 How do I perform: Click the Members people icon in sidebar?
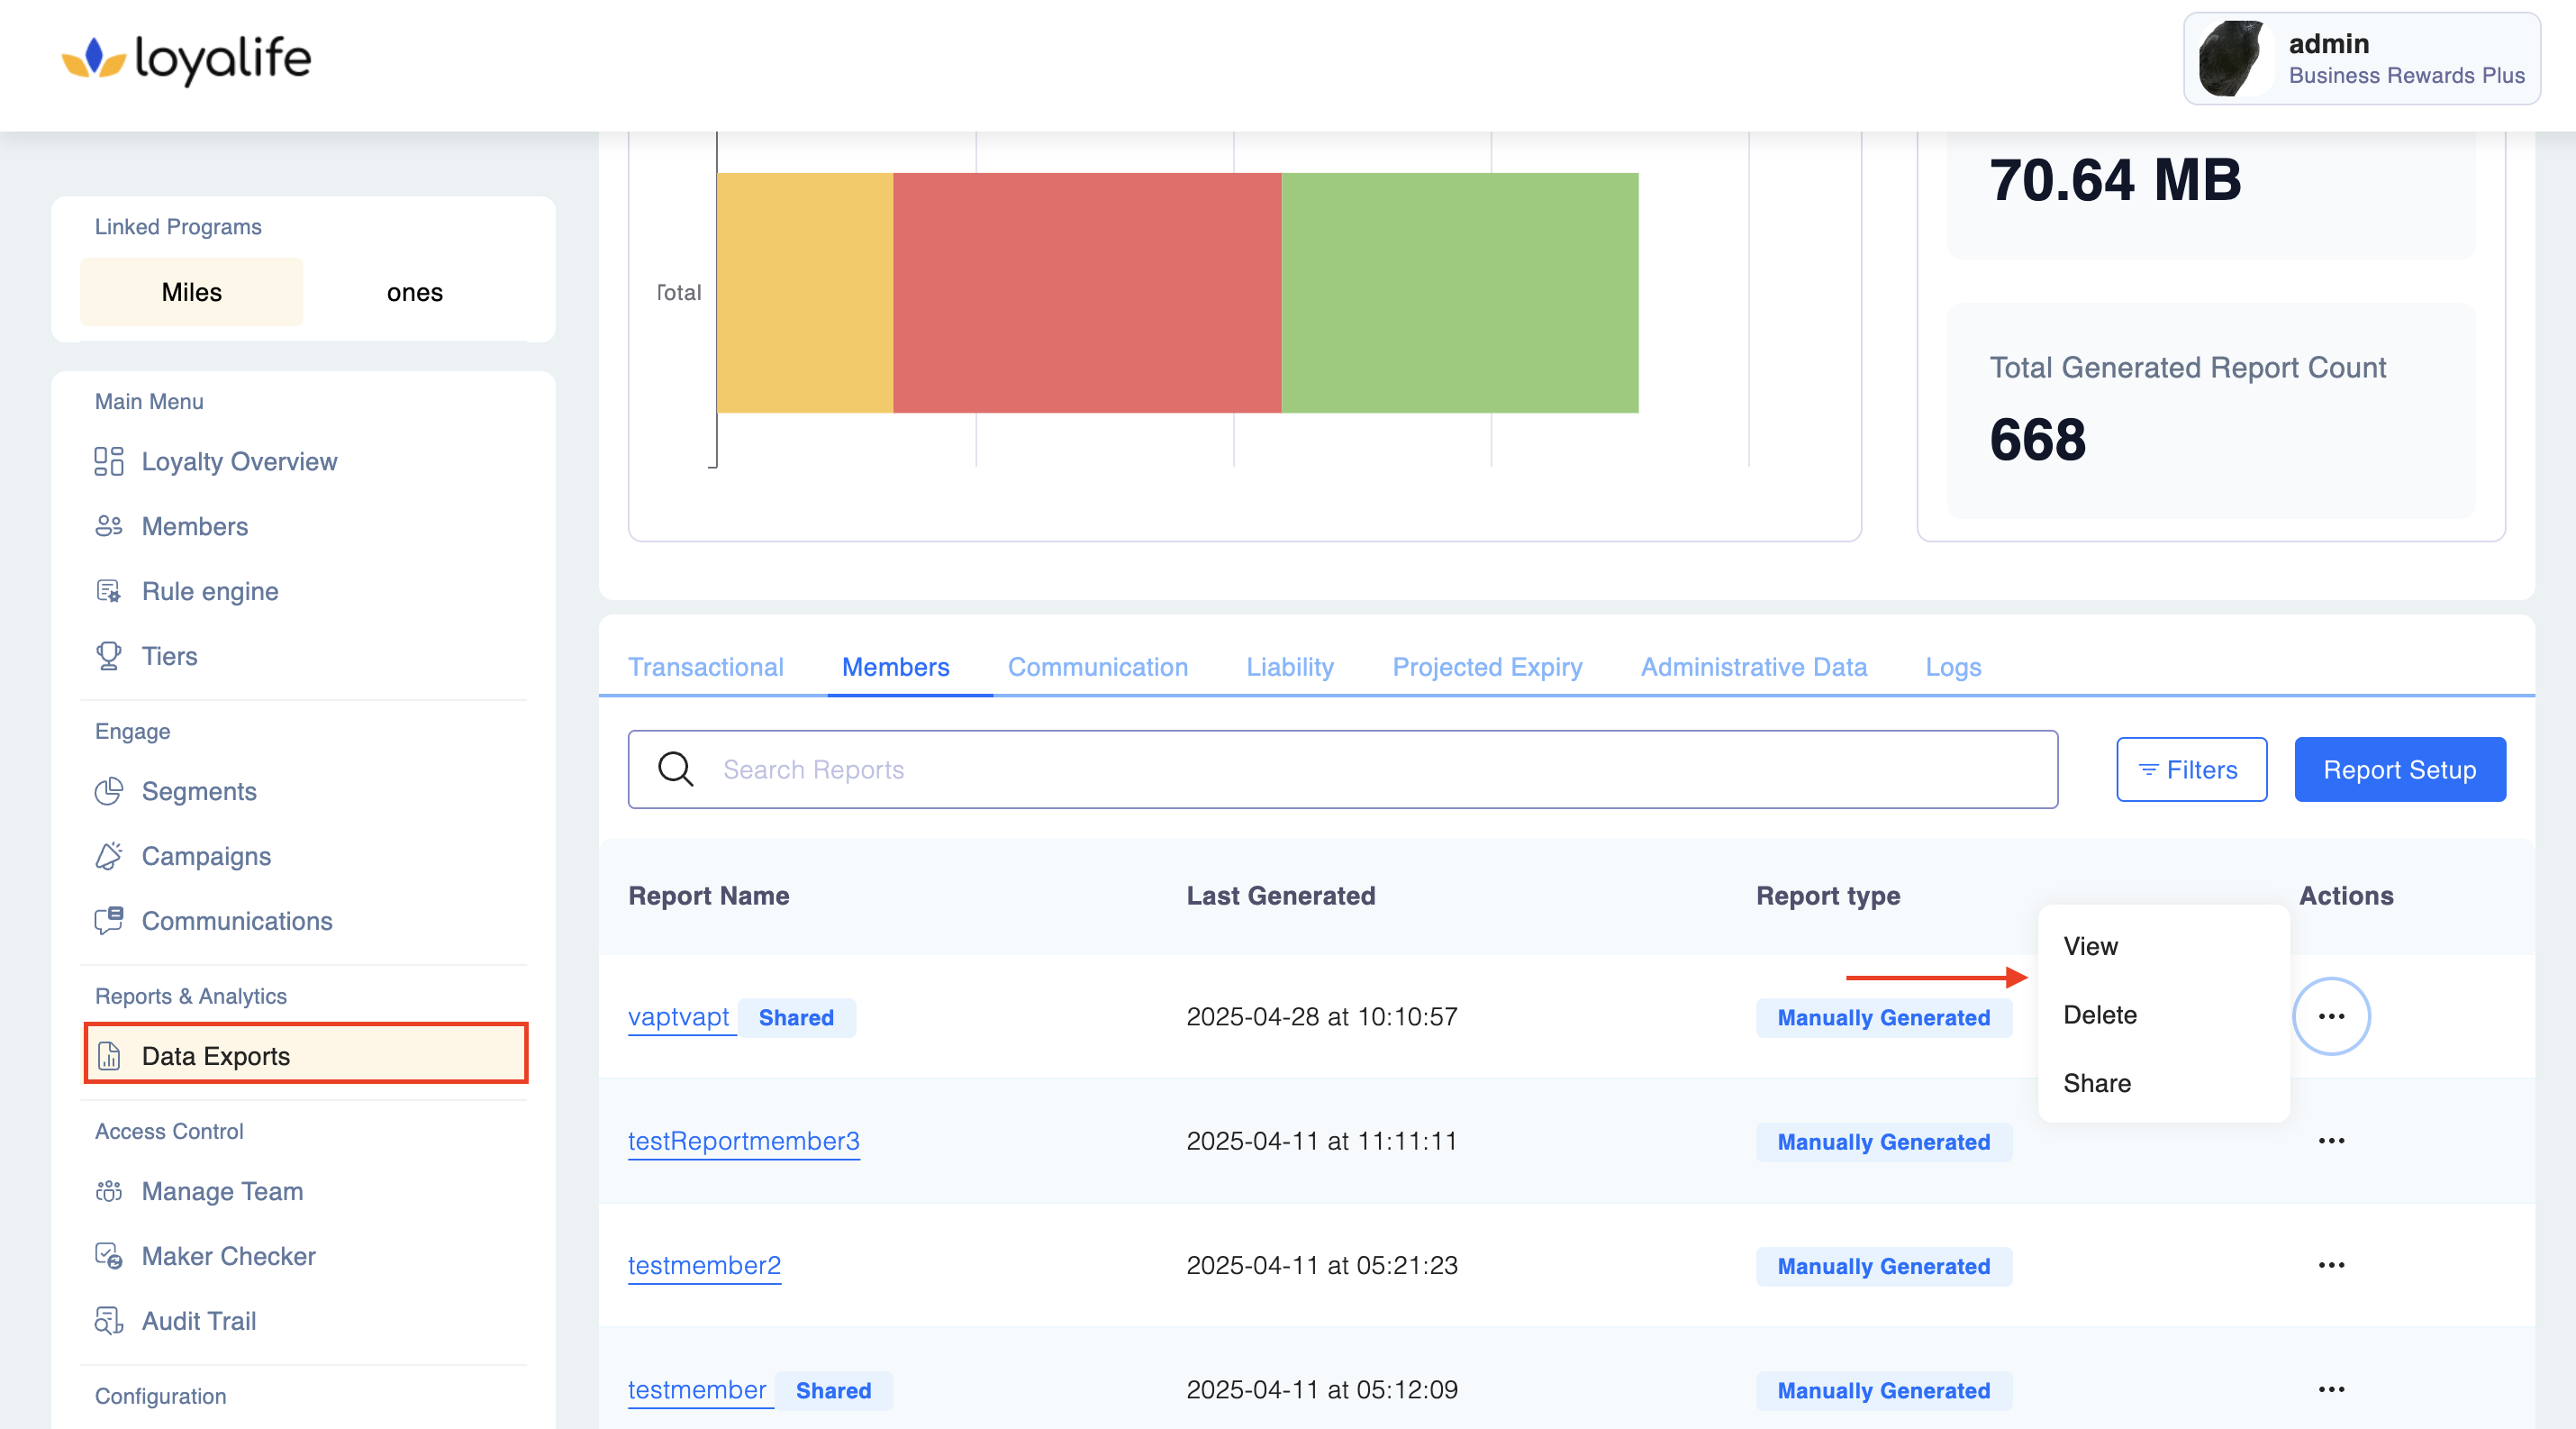pyautogui.click(x=108, y=526)
